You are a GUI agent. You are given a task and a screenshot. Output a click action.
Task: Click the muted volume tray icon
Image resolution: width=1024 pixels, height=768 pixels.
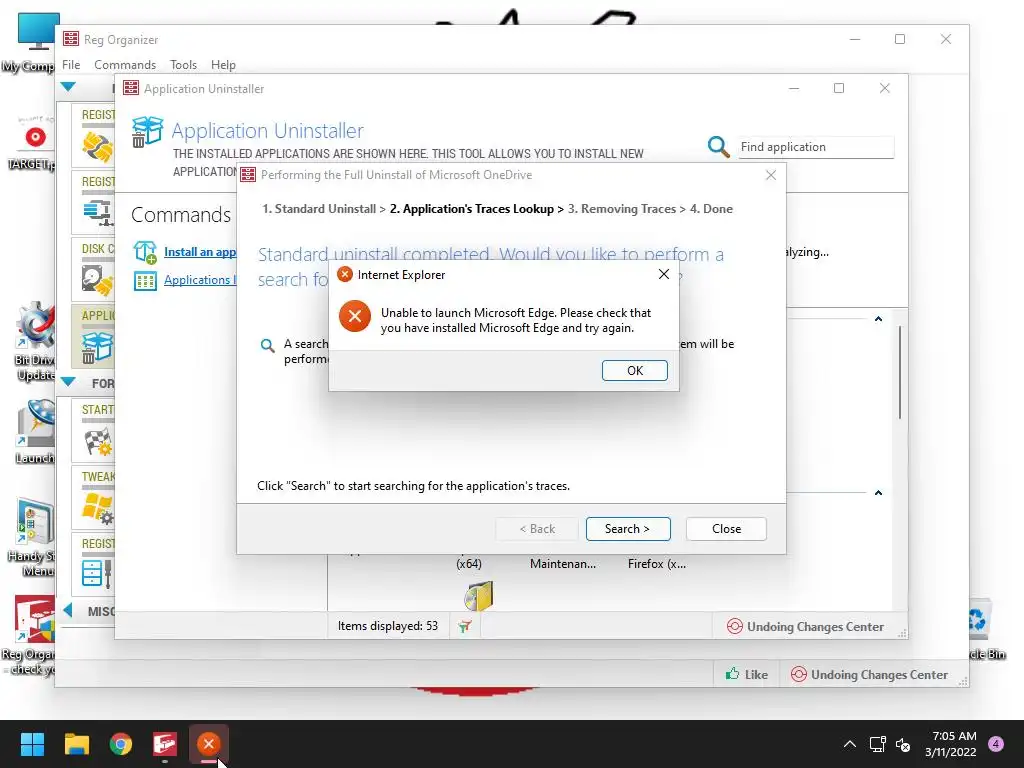tap(903, 744)
